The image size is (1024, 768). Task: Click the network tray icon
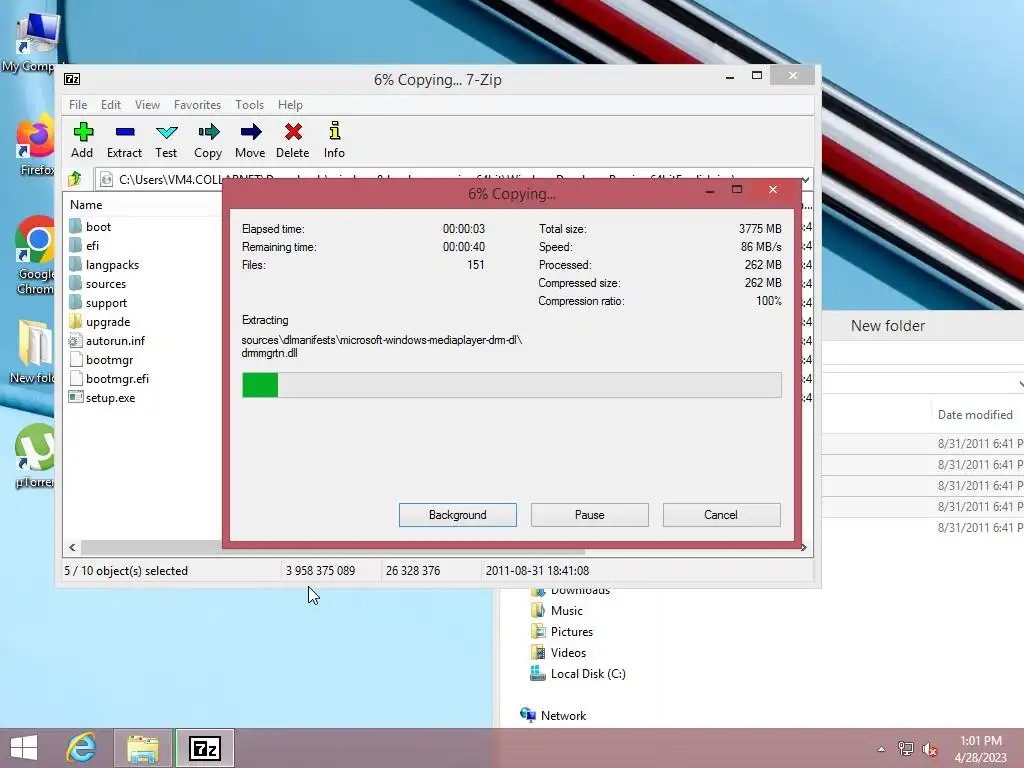point(905,749)
